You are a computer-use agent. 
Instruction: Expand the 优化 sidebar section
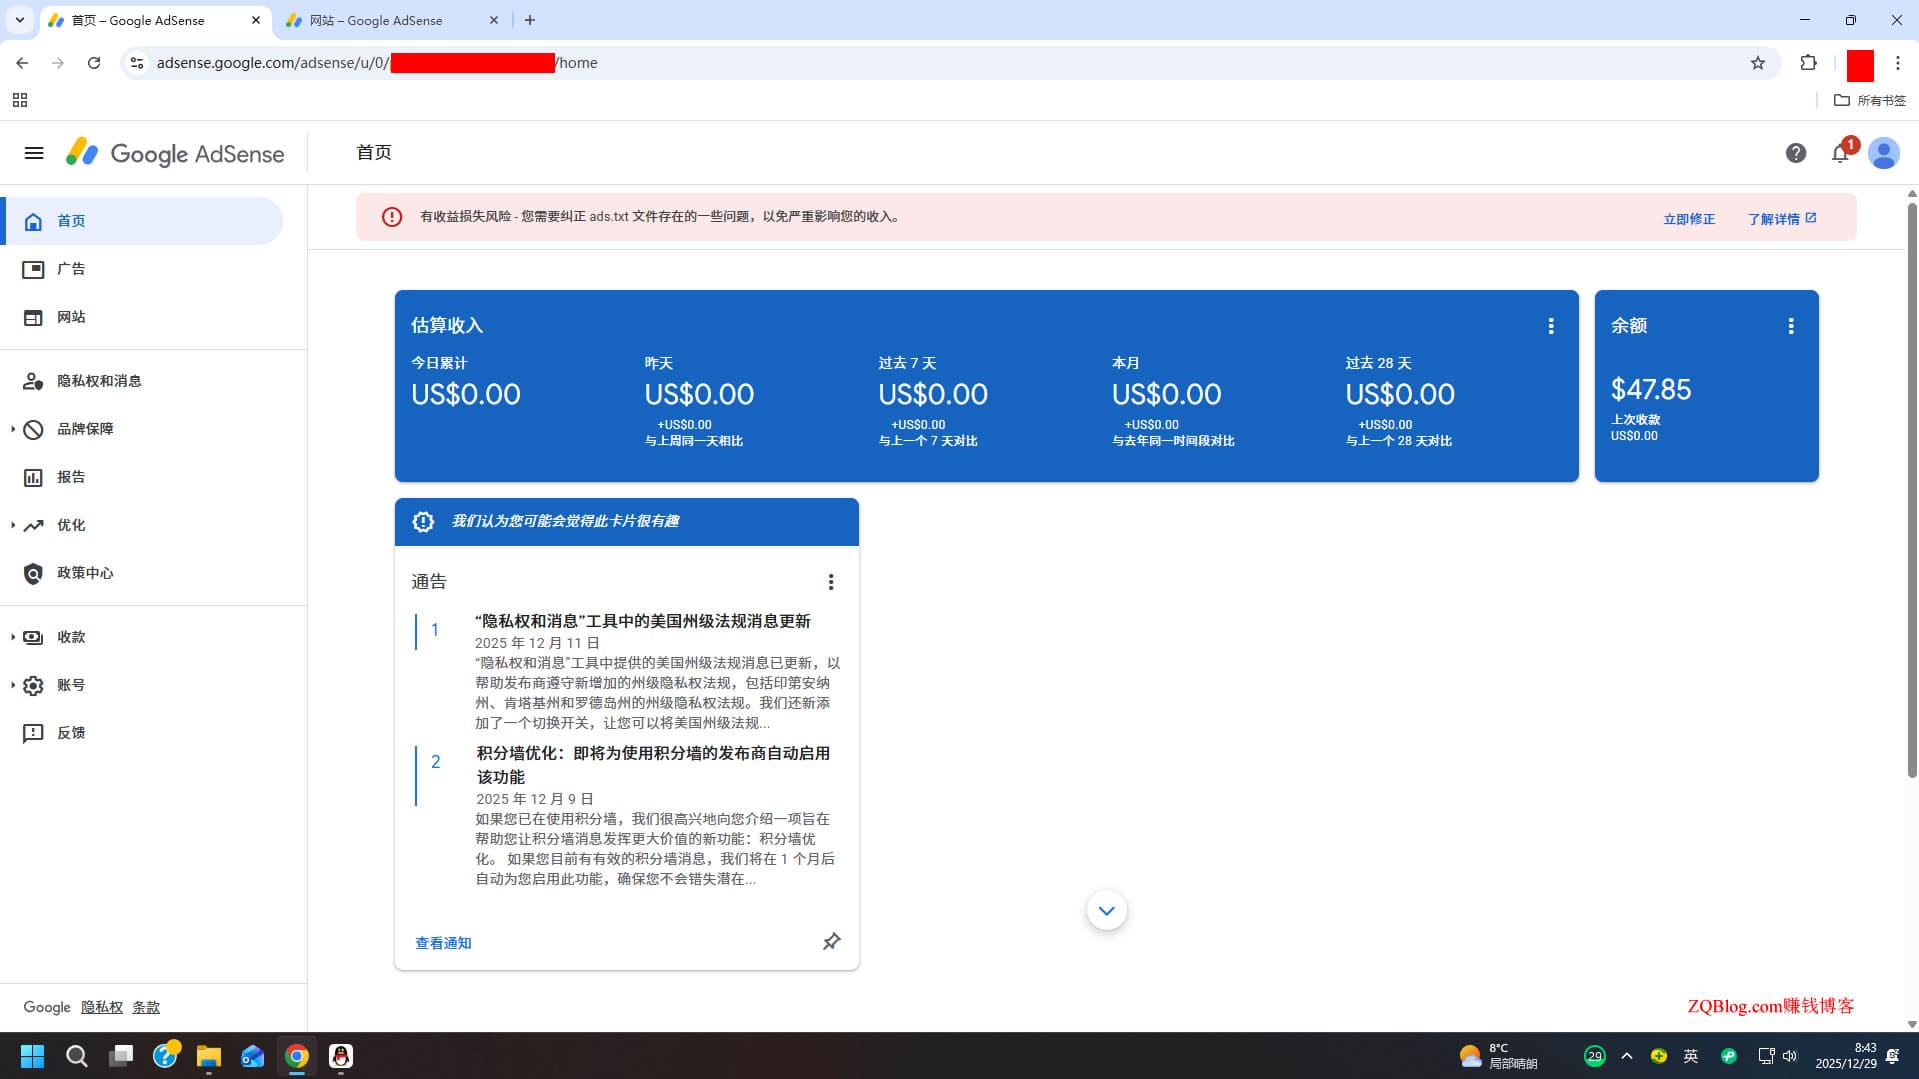[x=13, y=525]
